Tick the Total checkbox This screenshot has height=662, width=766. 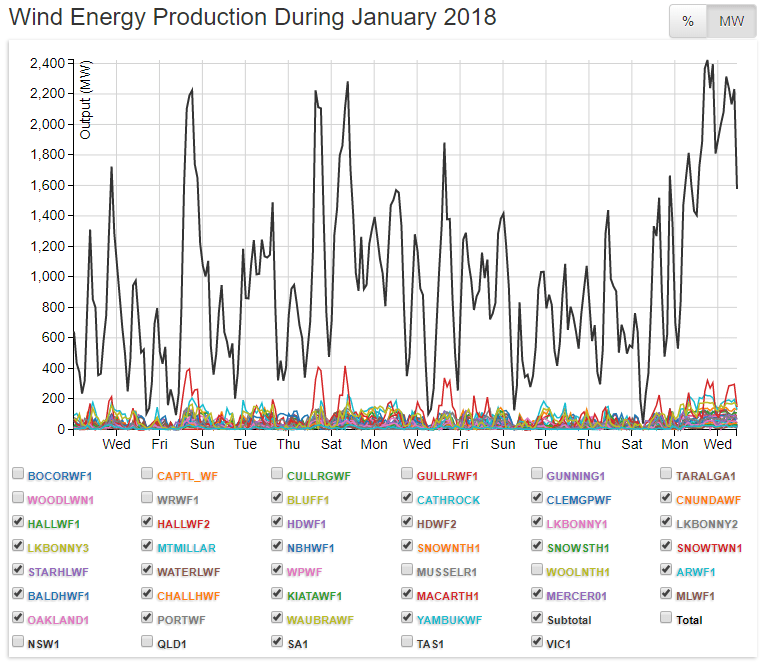[x=667, y=618]
